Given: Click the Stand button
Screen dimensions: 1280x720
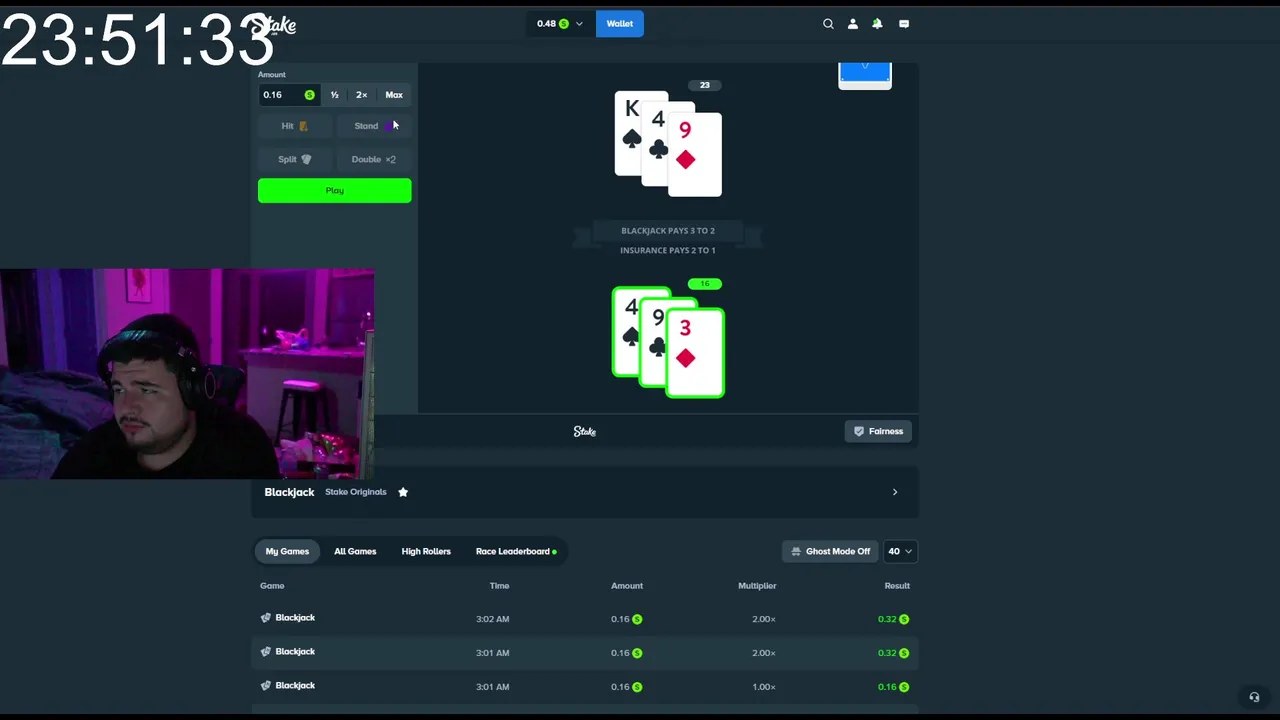Looking at the screenshot, I should click(x=374, y=126).
